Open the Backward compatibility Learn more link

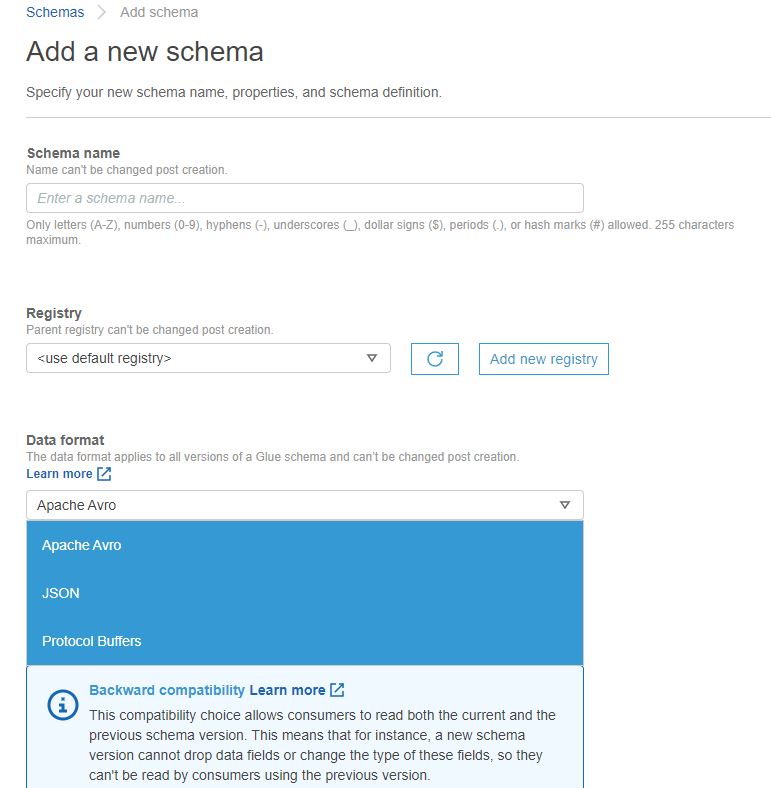(287, 690)
